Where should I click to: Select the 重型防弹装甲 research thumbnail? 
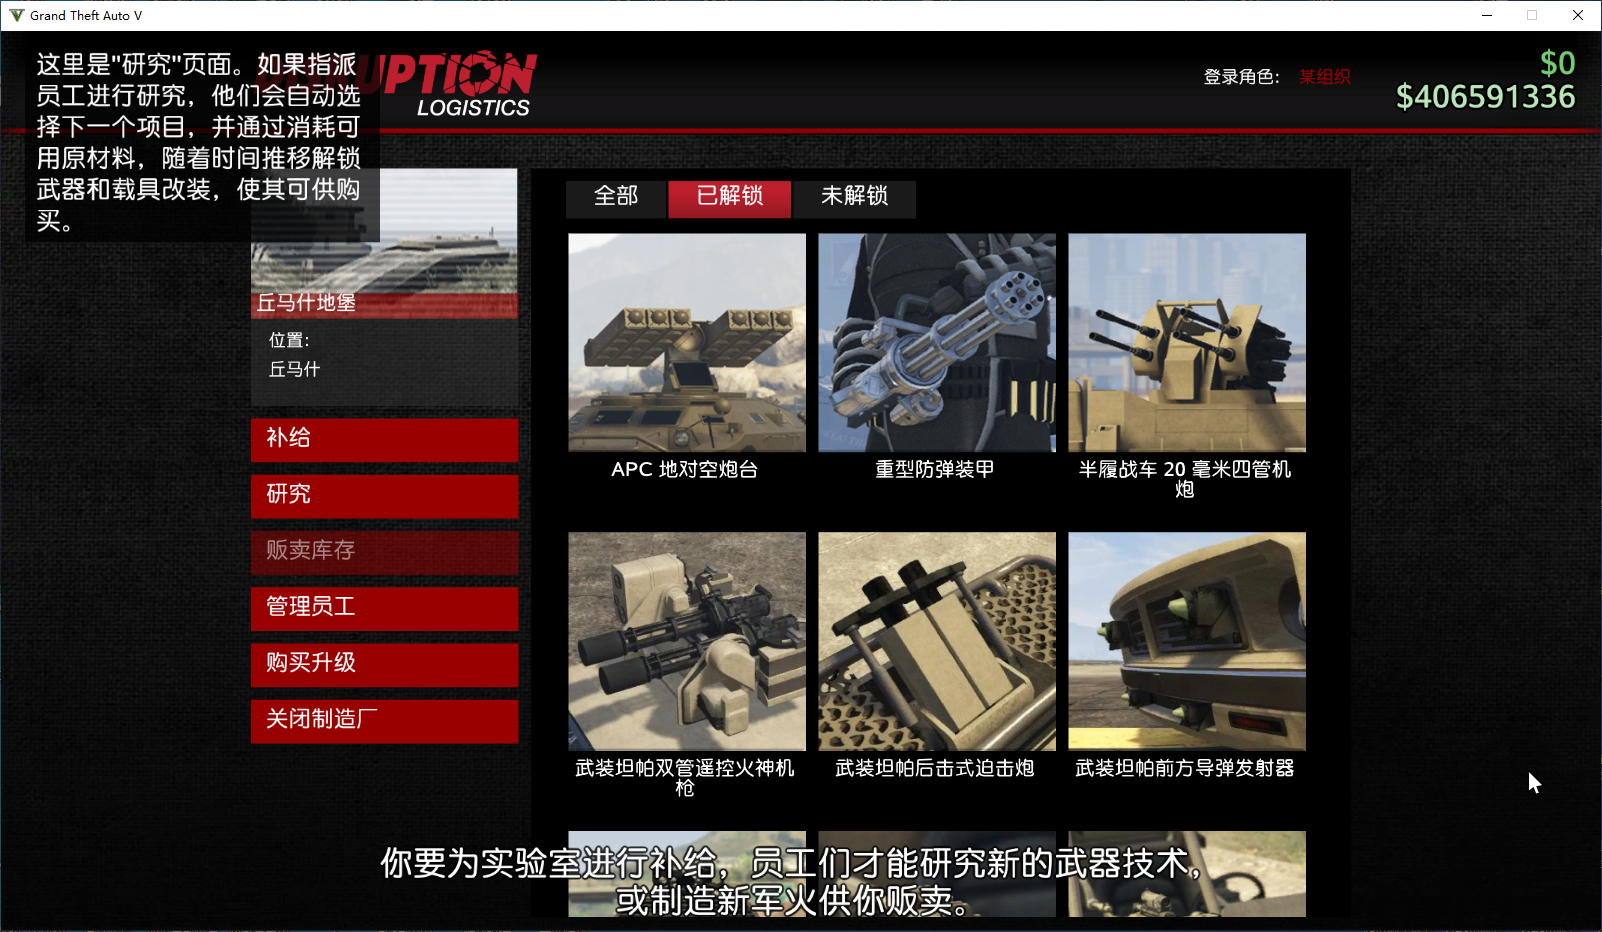point(937,343)
